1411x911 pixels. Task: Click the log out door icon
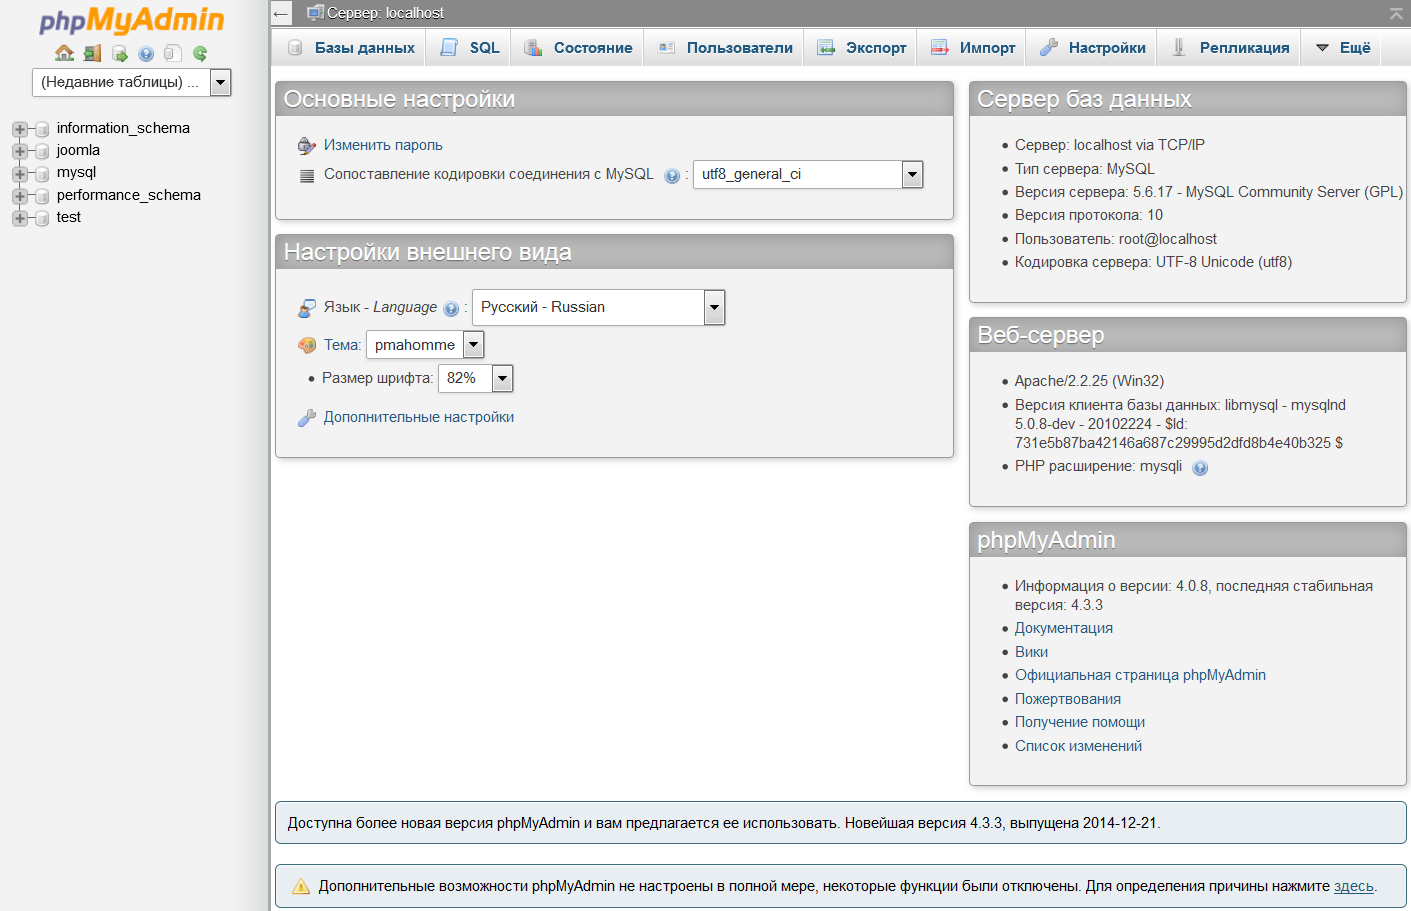[93, 53]
